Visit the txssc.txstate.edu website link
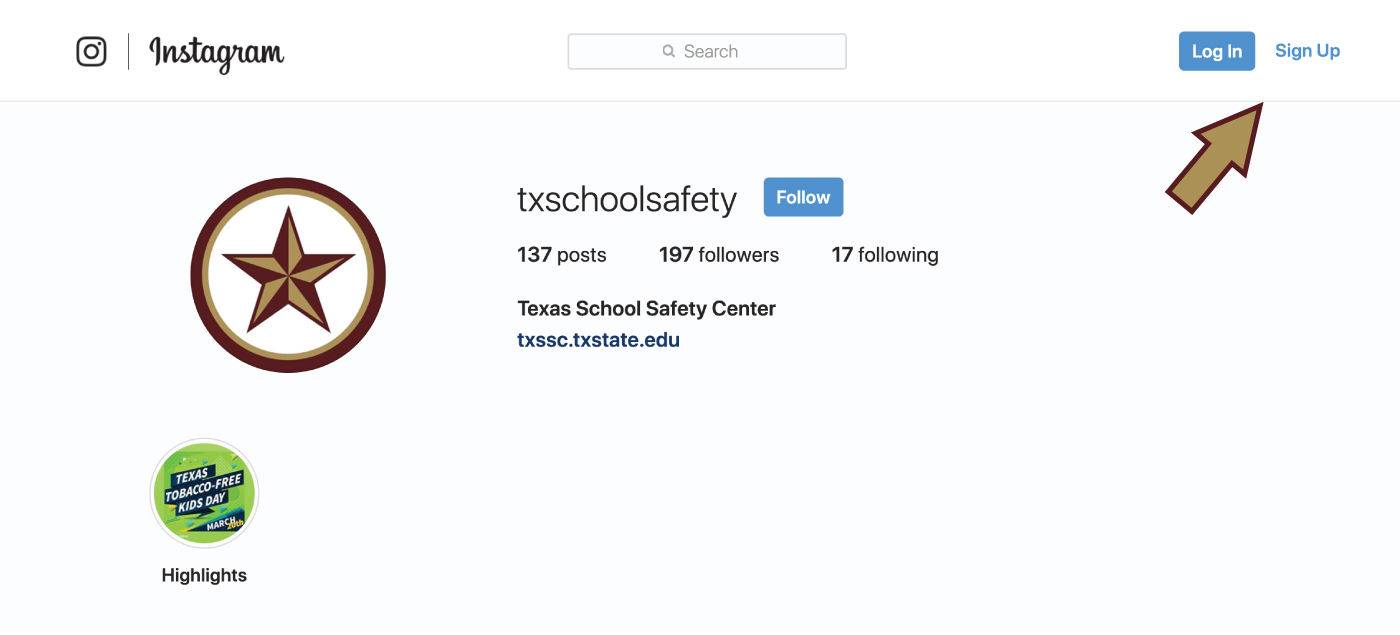The width and height of the screenshot is (1400, 635). pyautogui.click(x=598, y=340)
